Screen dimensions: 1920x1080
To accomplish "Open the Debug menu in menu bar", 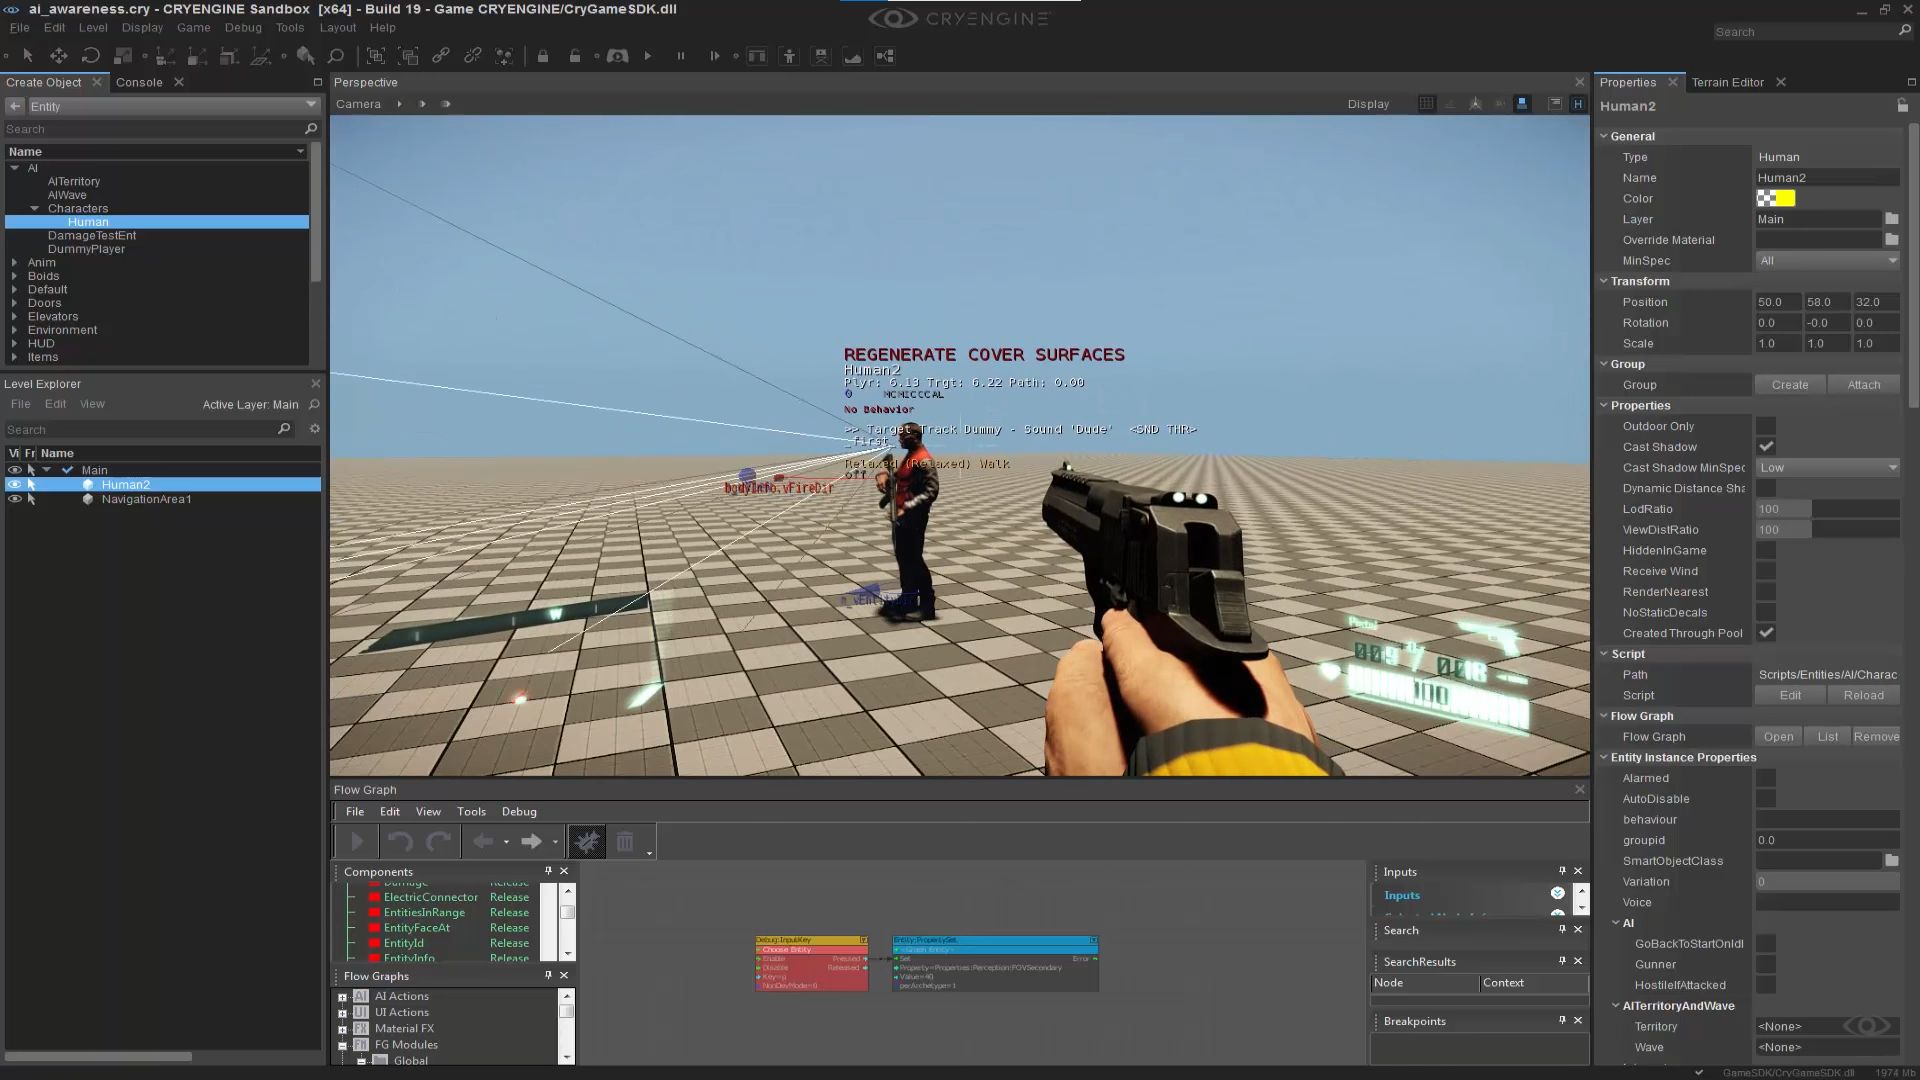I will pyautogui.click(x=243, y=28).
